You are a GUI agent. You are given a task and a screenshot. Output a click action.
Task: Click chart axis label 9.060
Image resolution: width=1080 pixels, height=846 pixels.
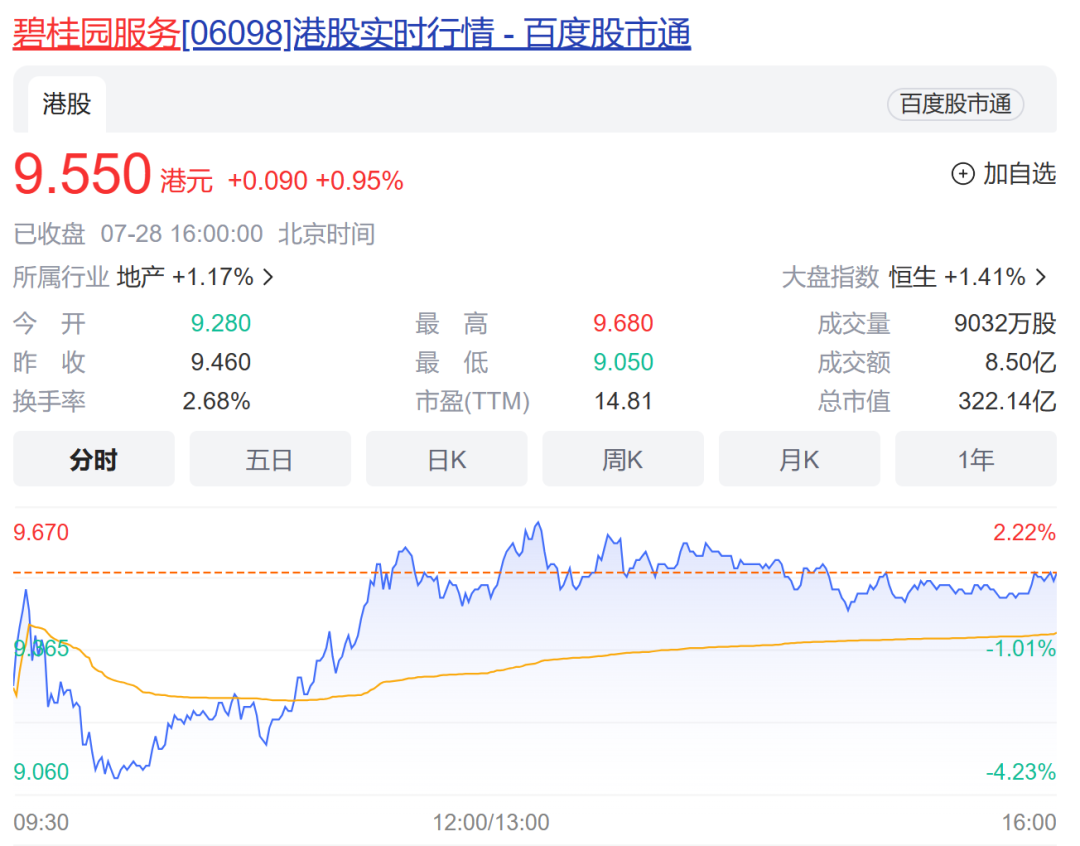click(x=41, y=772)
